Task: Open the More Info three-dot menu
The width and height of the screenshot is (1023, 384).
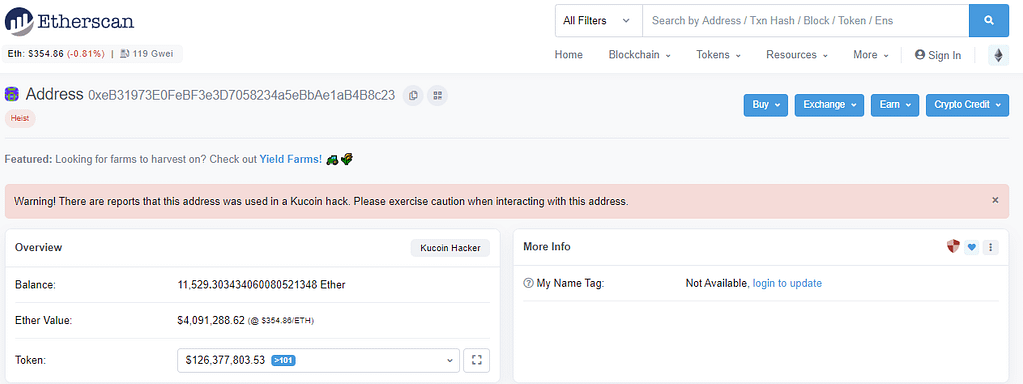Action: point(991,247)
